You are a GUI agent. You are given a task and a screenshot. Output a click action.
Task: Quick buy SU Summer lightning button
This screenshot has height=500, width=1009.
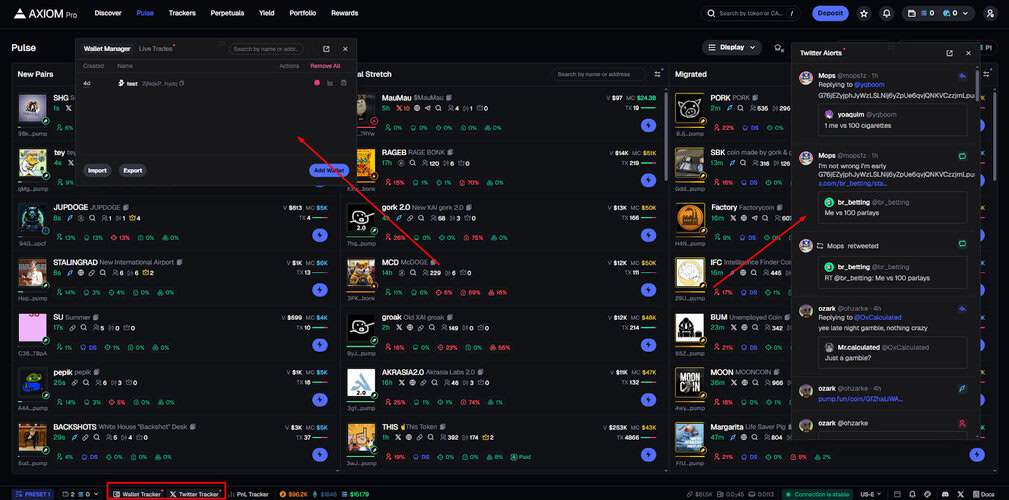pos(320,346)
